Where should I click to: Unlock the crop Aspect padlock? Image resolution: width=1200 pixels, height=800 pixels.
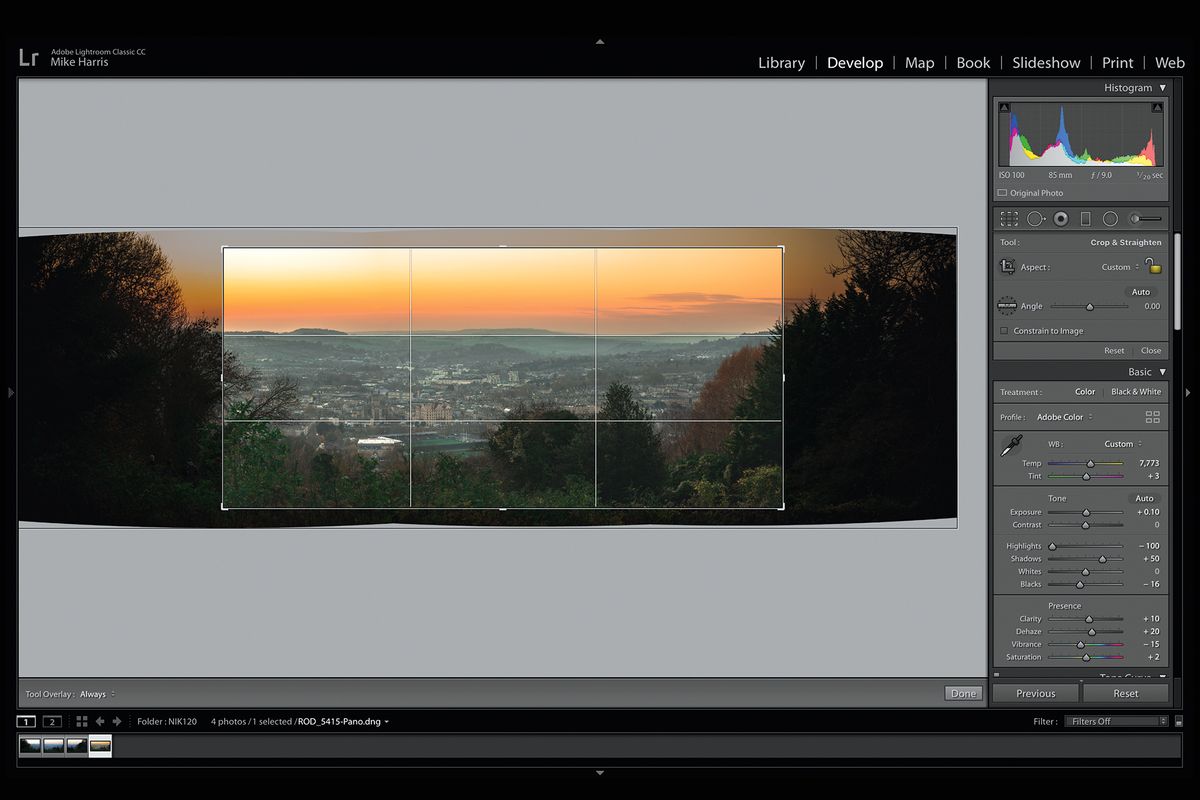(1155, 266)
